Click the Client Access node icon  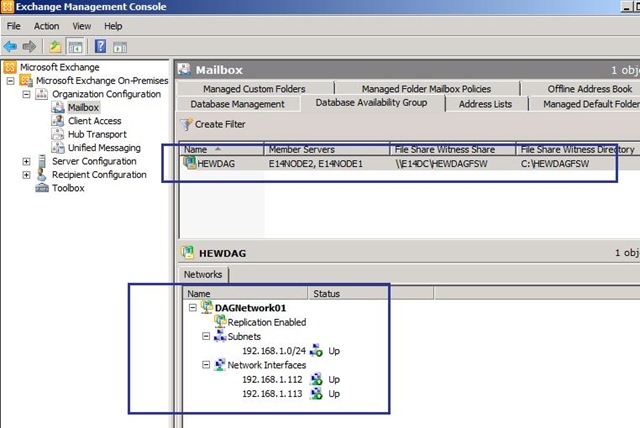pos(58,121)
